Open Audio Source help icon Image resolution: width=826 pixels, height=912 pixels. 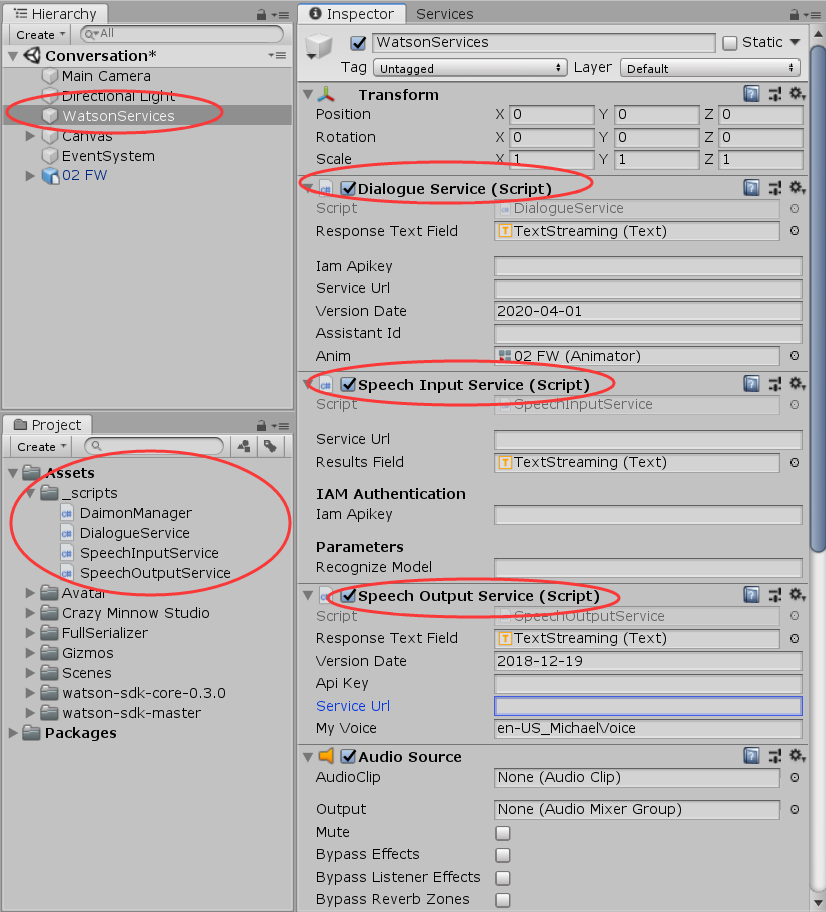[752, 757]
